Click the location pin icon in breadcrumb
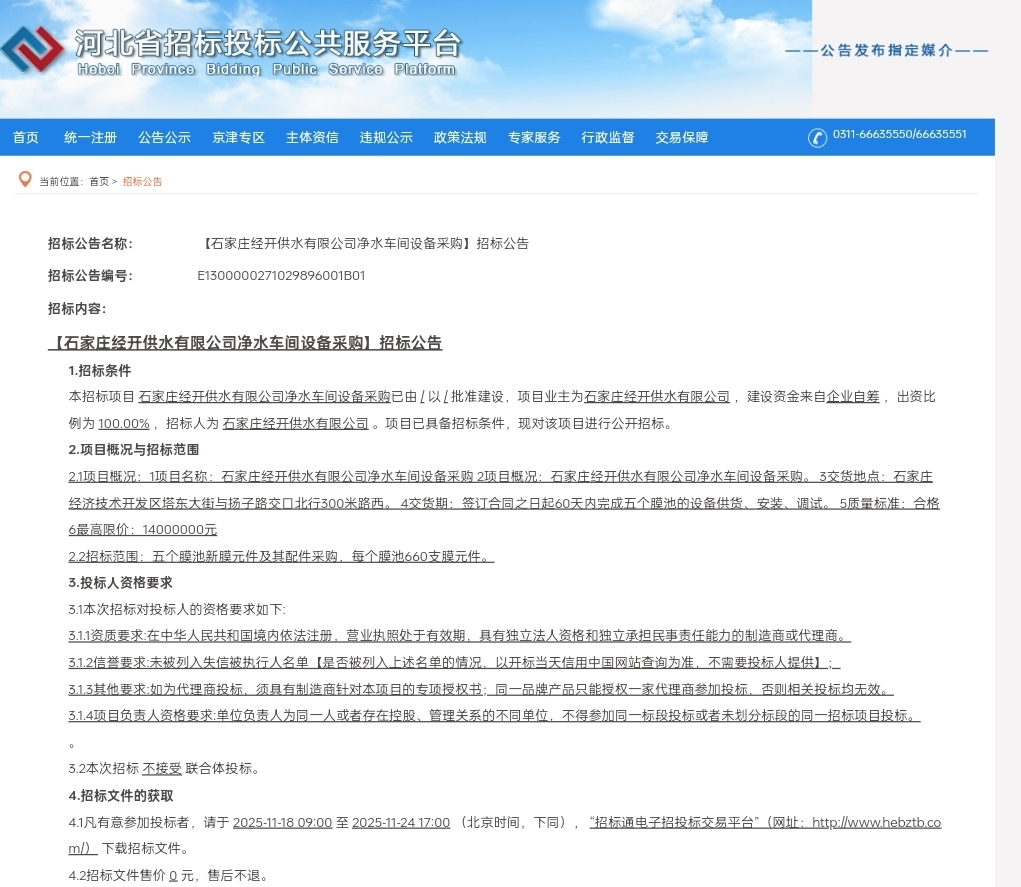Image resolution: width=1021 pixels, height=887 pixels. pos(25,180)
